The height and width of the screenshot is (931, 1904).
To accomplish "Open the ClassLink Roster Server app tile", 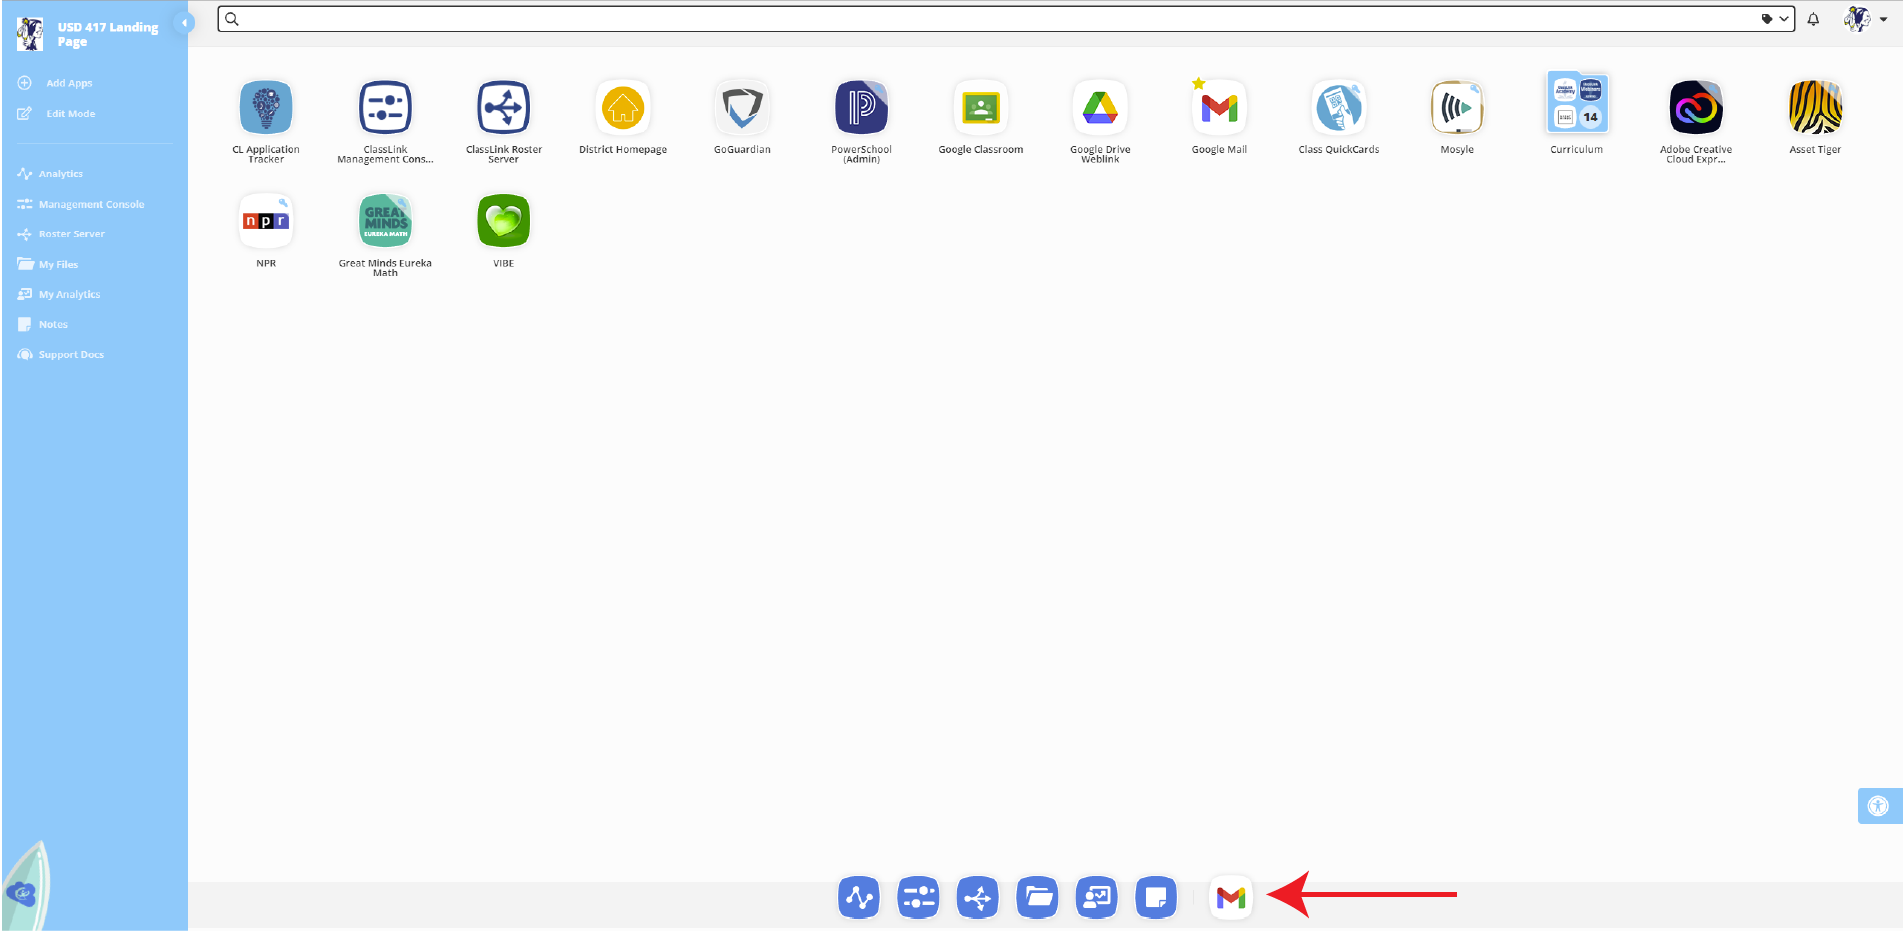I will 504,108.
